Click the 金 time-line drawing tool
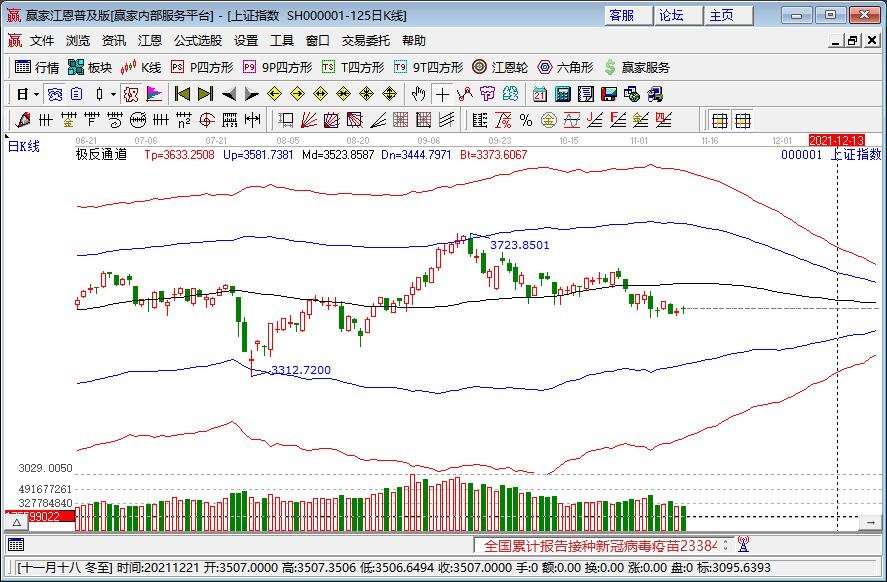 click(x=69, y=120)
